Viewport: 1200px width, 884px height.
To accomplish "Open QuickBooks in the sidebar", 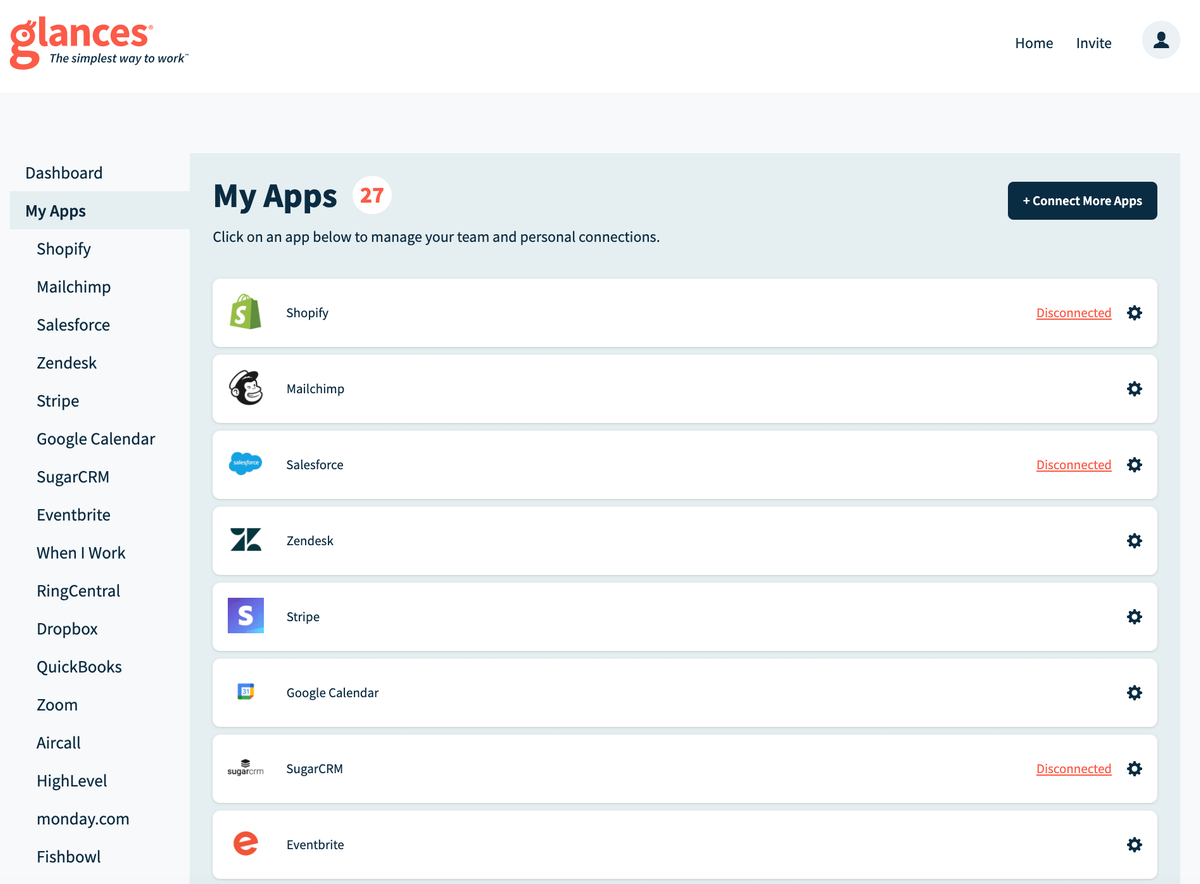I will point(79,667).
